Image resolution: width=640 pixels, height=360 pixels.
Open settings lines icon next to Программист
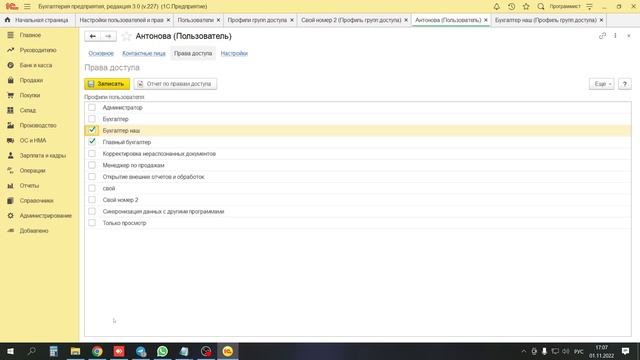point(589,7)
